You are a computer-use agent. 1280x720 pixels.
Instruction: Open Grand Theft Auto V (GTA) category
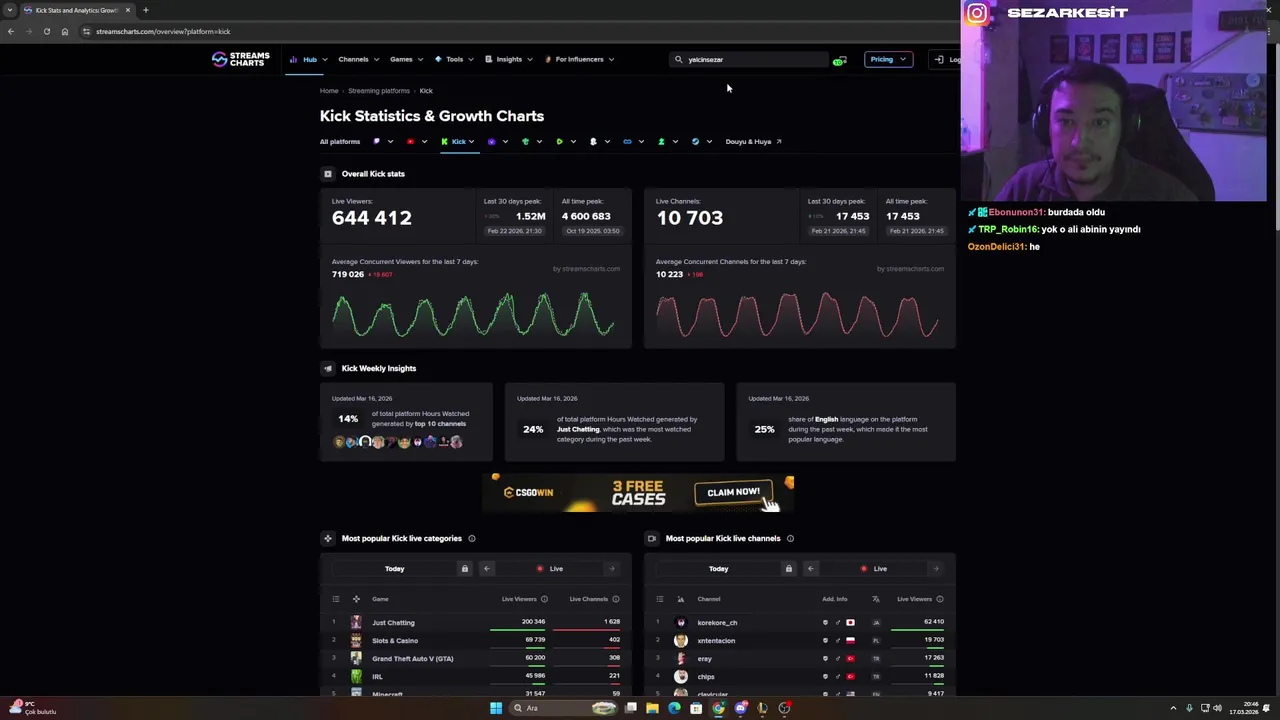(413, 658)
